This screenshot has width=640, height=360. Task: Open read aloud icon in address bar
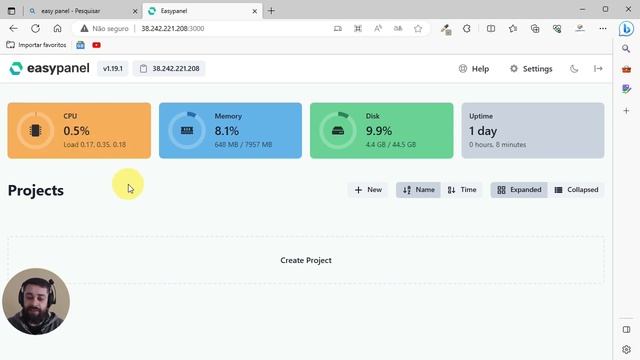(x=378, y=29)
